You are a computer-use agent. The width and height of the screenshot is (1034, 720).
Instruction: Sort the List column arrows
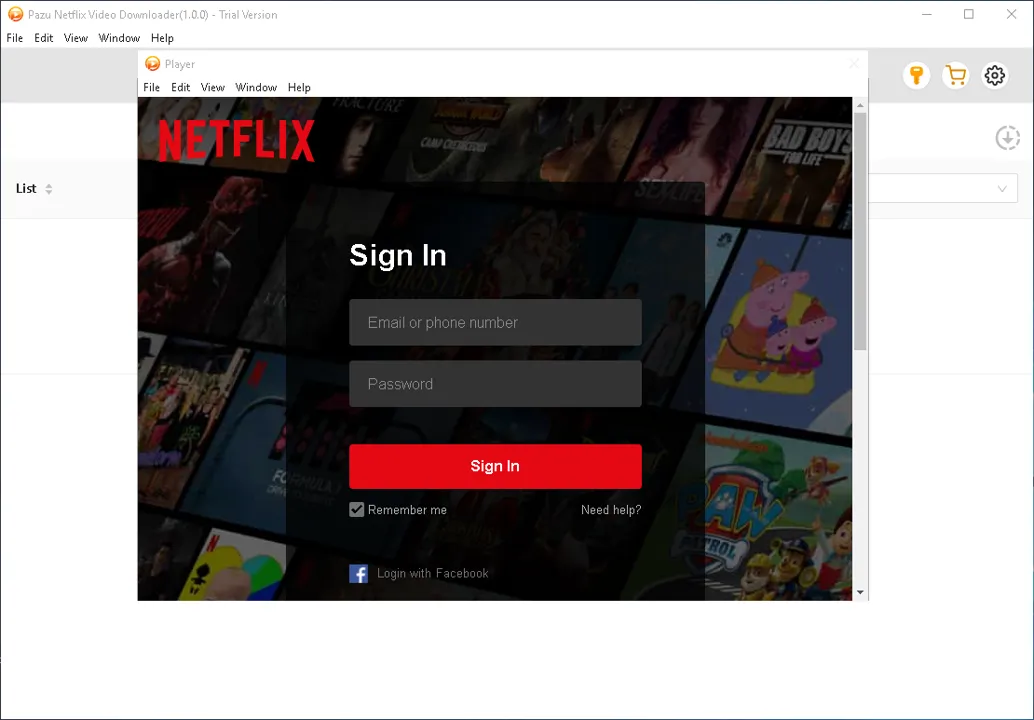tap(48, 189)
